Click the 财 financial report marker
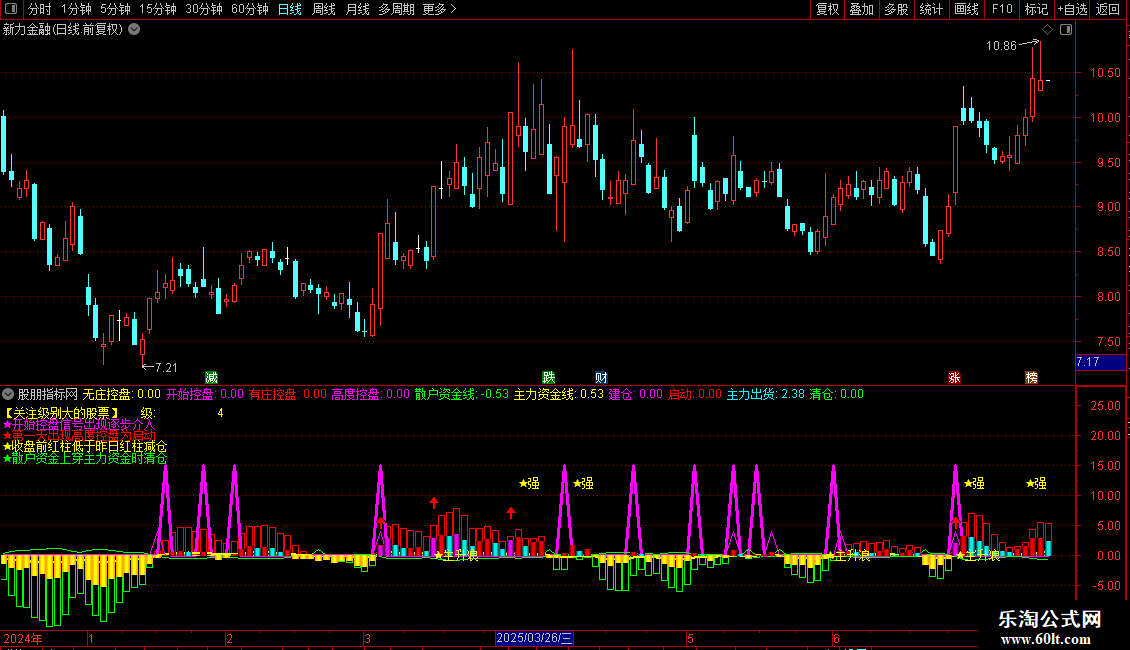Viewport: 1130px width, 650px height. (601, 378)
